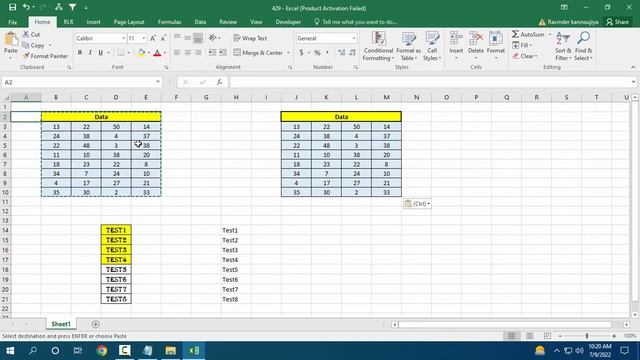The width and height of the screenshot is (640, 360).
Task: Open the File tab
Action: pos(13,22)
